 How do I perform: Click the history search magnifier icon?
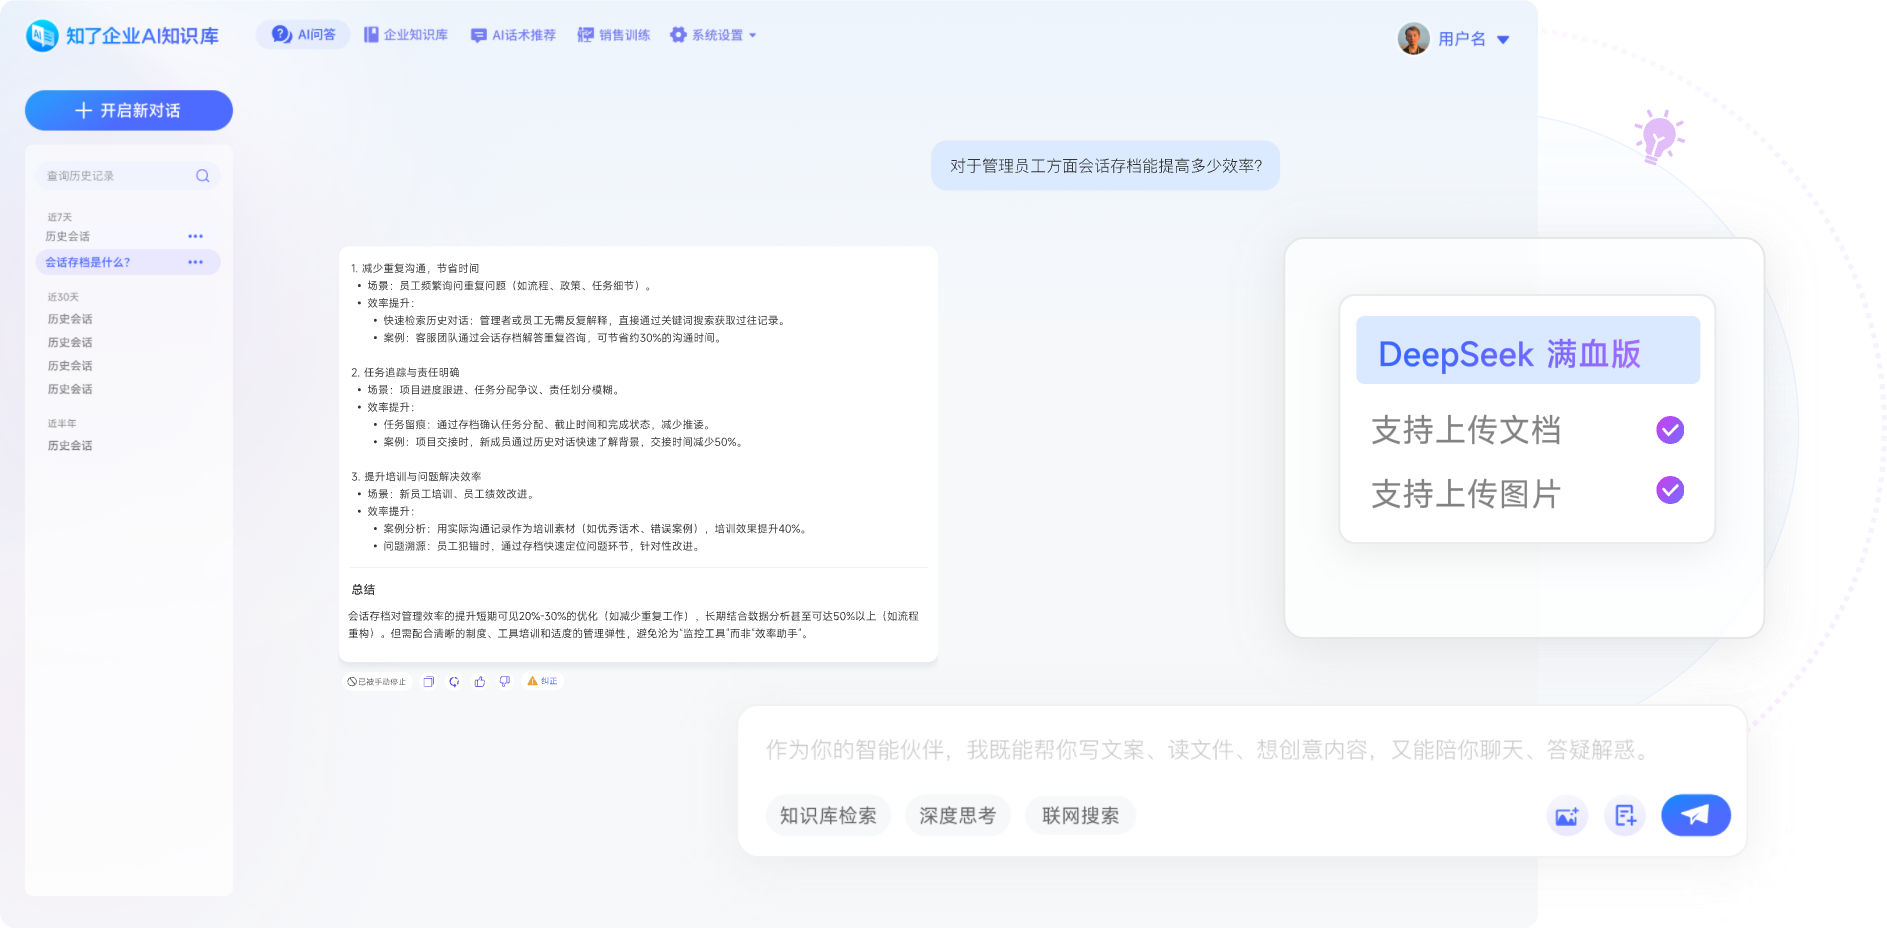pyautogui.click(x=203, y=176)
